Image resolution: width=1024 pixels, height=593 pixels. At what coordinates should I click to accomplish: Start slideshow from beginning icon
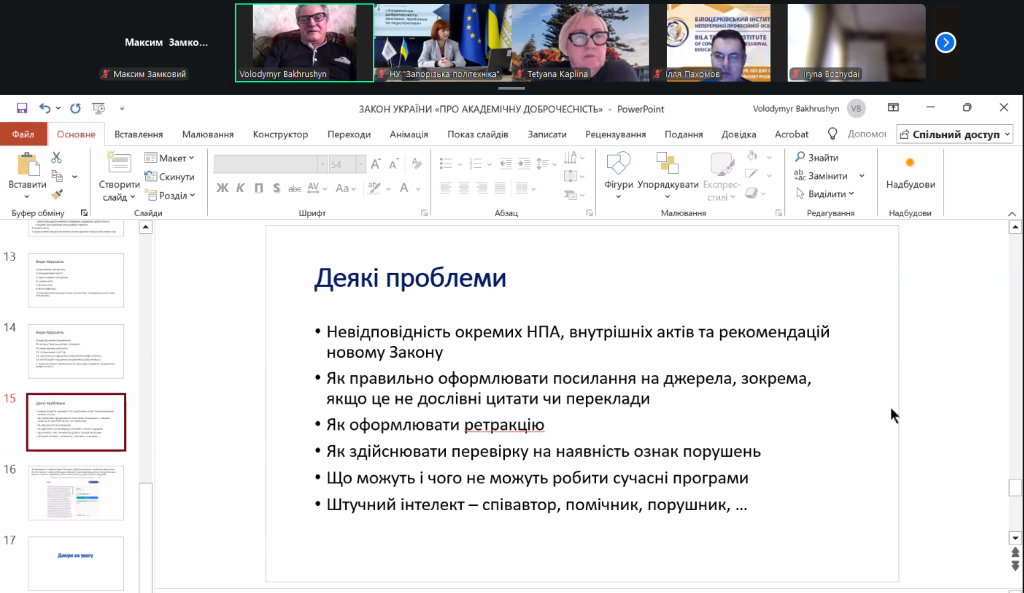[97, 108]
